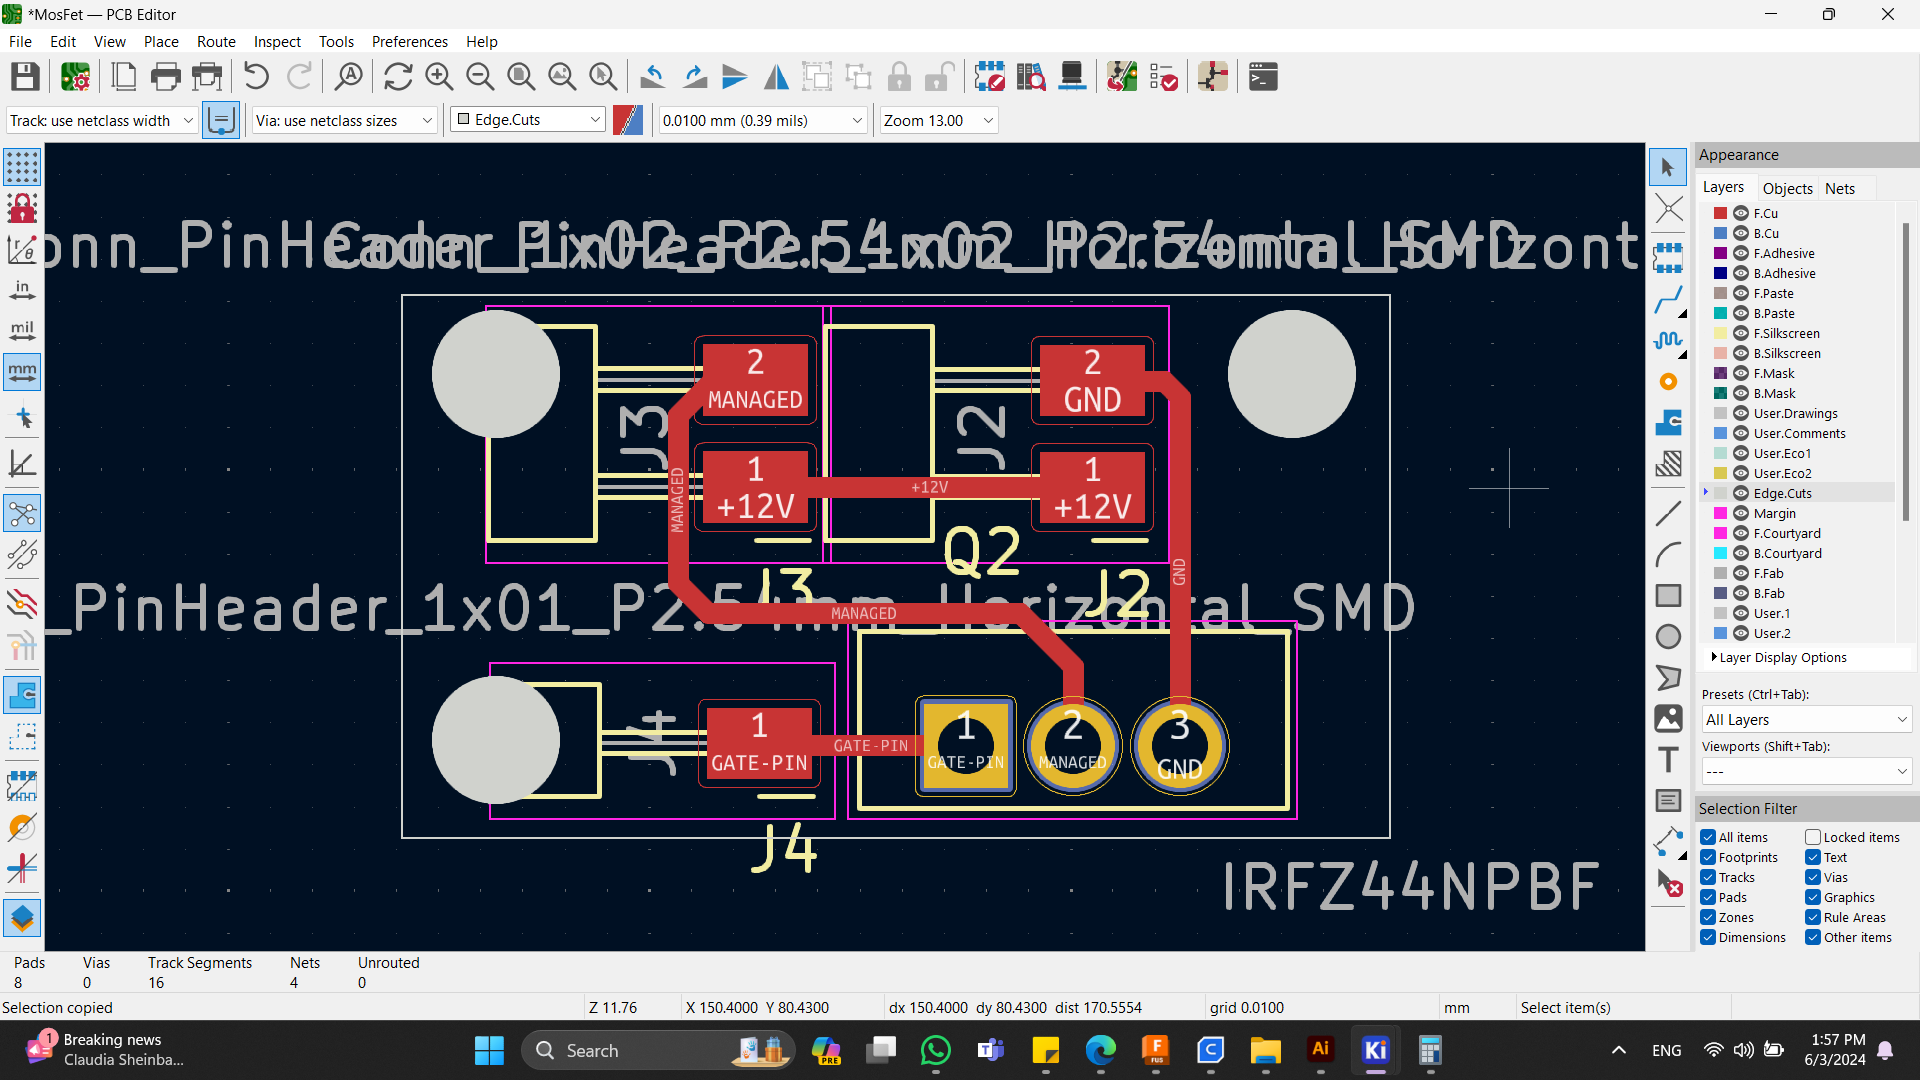This screenshot has height=1080, width=1920.
Task: Uncheck Rule Areas checkbox
Action: pos(1813,917)
